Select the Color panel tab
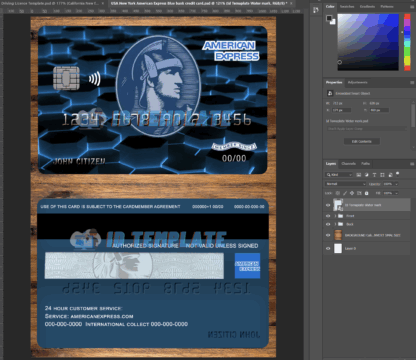 point(330,6)
